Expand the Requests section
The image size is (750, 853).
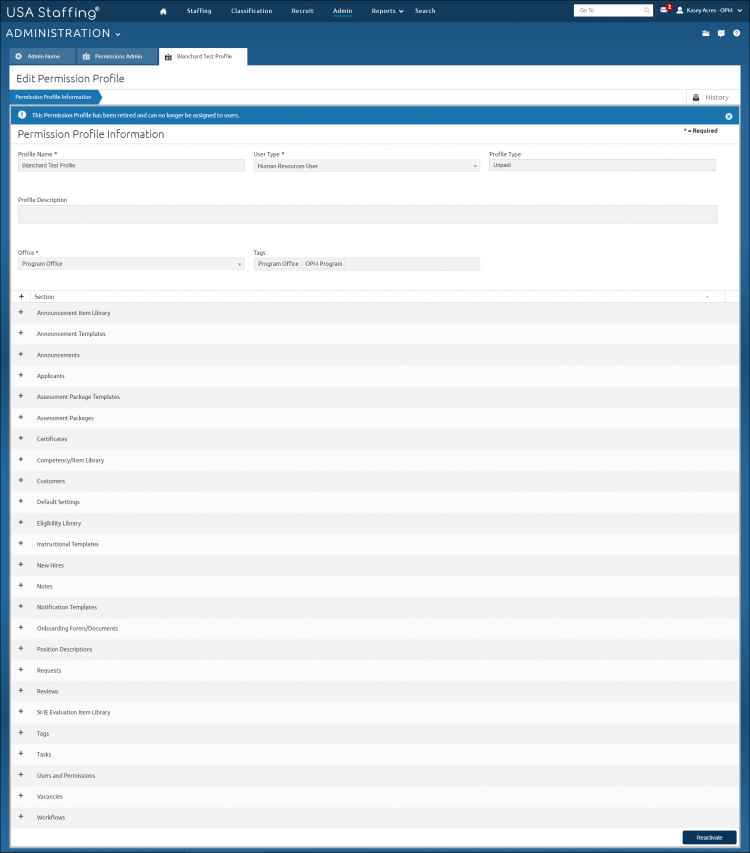click(21, 670)
